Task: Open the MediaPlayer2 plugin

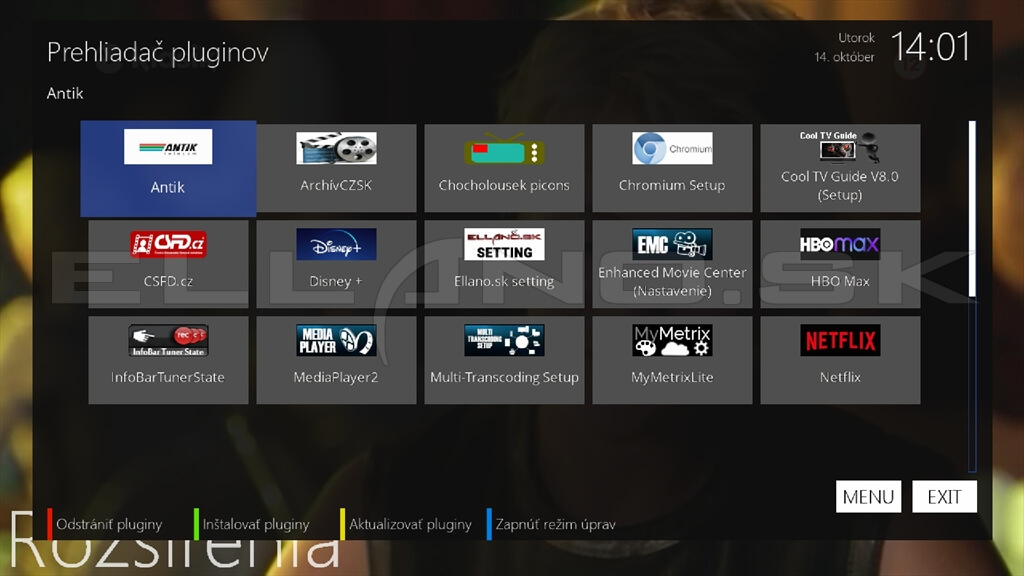Action: pyautogui.click(x=336, y=360)
